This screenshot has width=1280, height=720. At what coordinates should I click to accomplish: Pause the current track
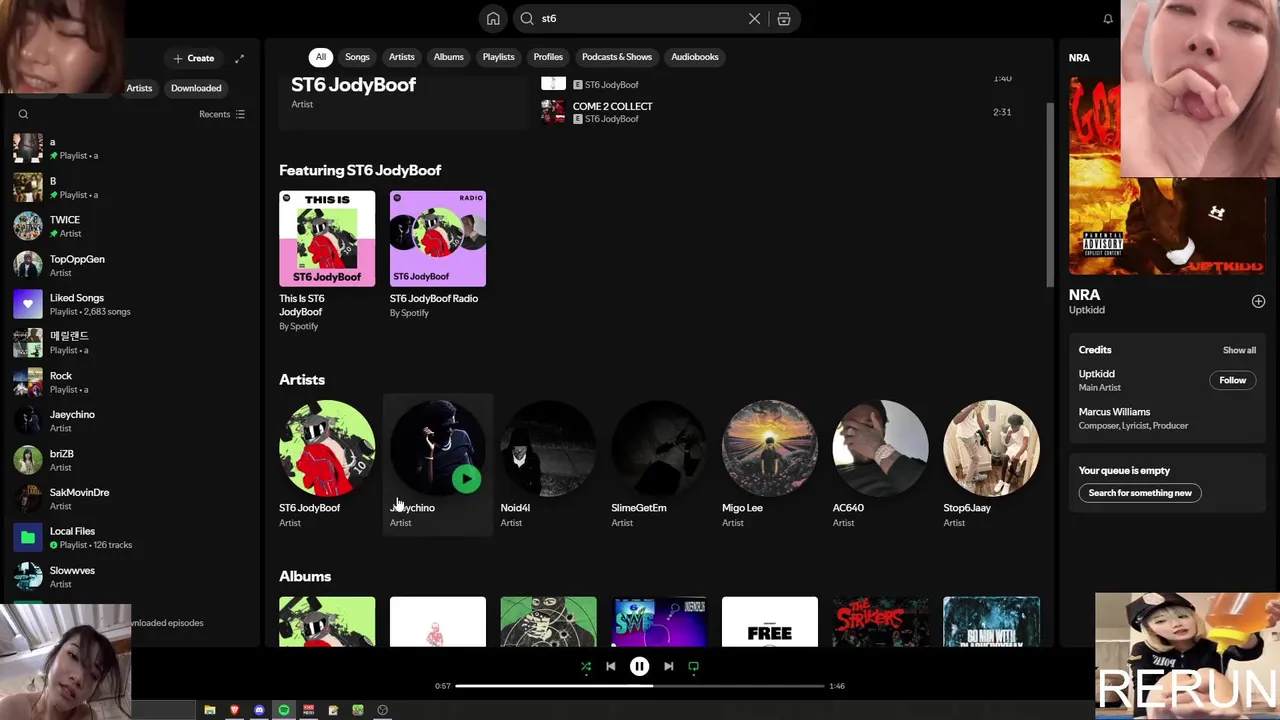click(639, 666)
